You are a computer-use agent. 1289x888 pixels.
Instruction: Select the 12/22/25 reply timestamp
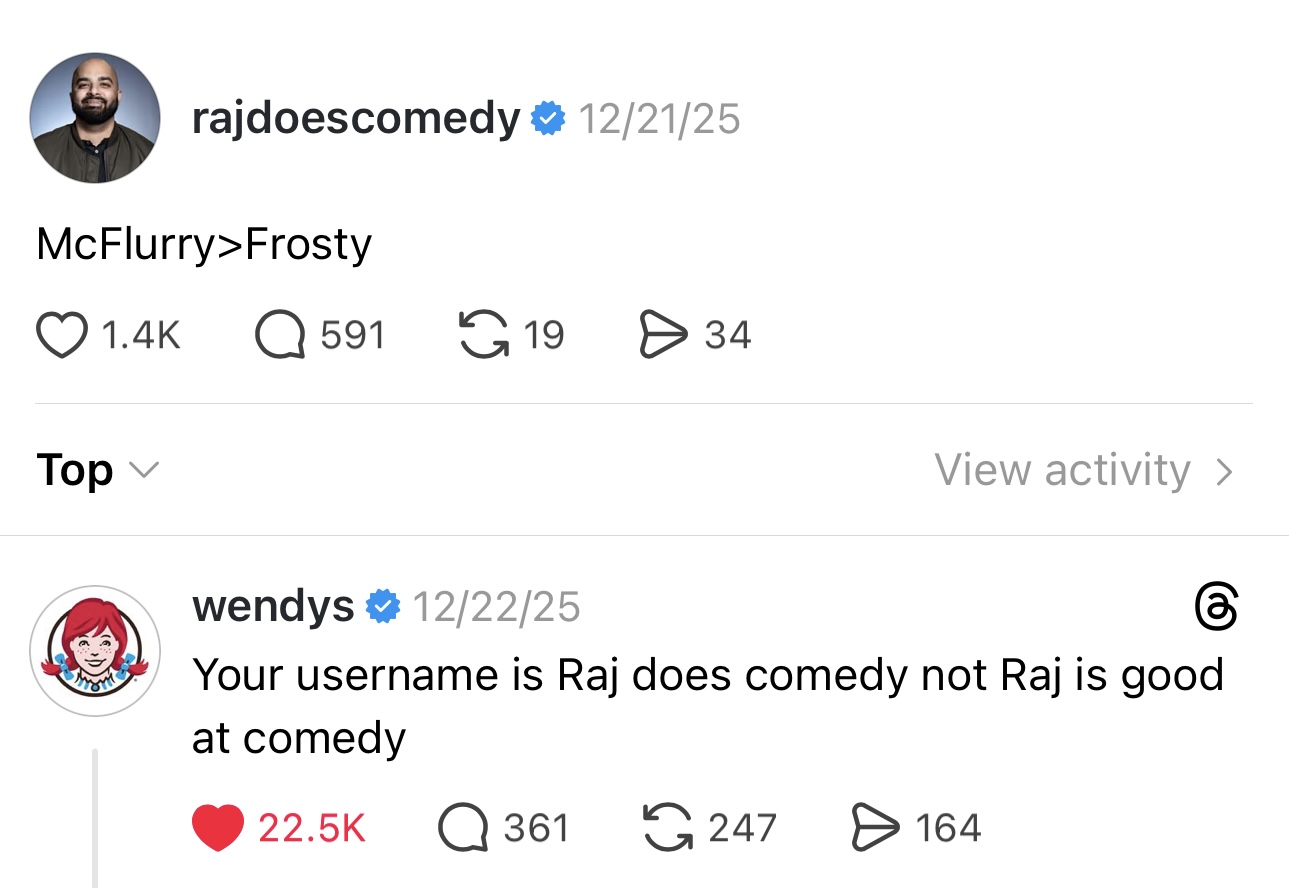496,606
